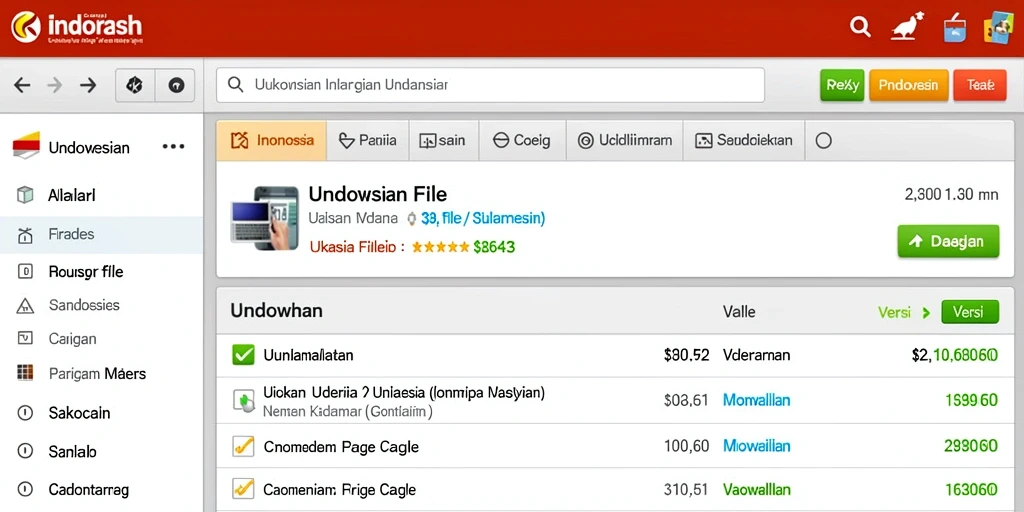Click the indorash logo

coord(76,27)
